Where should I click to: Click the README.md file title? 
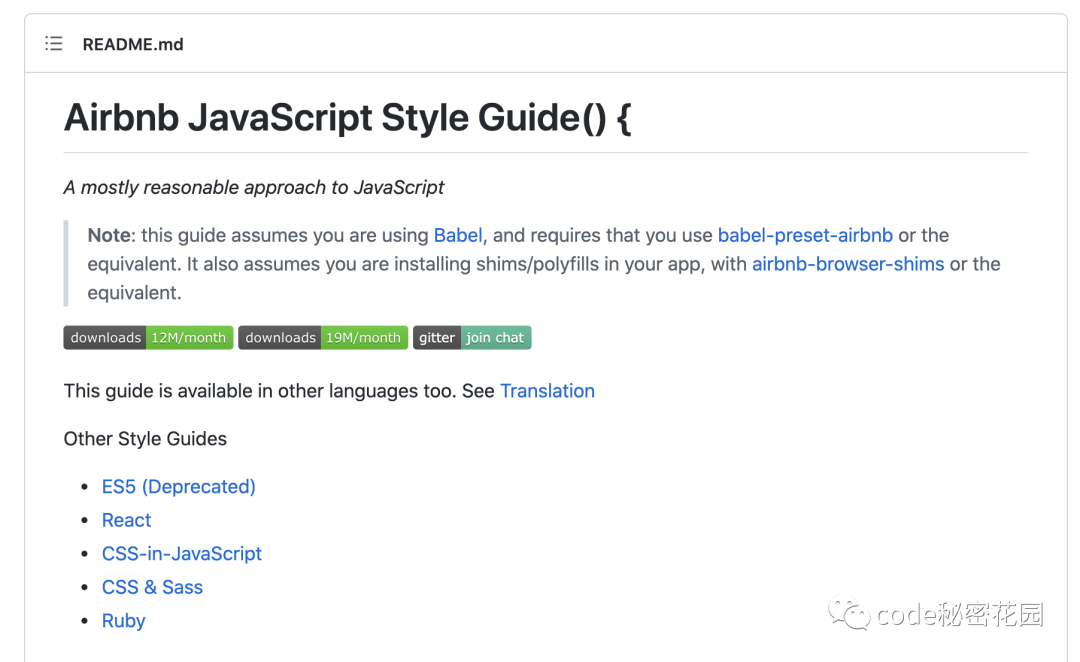coord(133,45)
